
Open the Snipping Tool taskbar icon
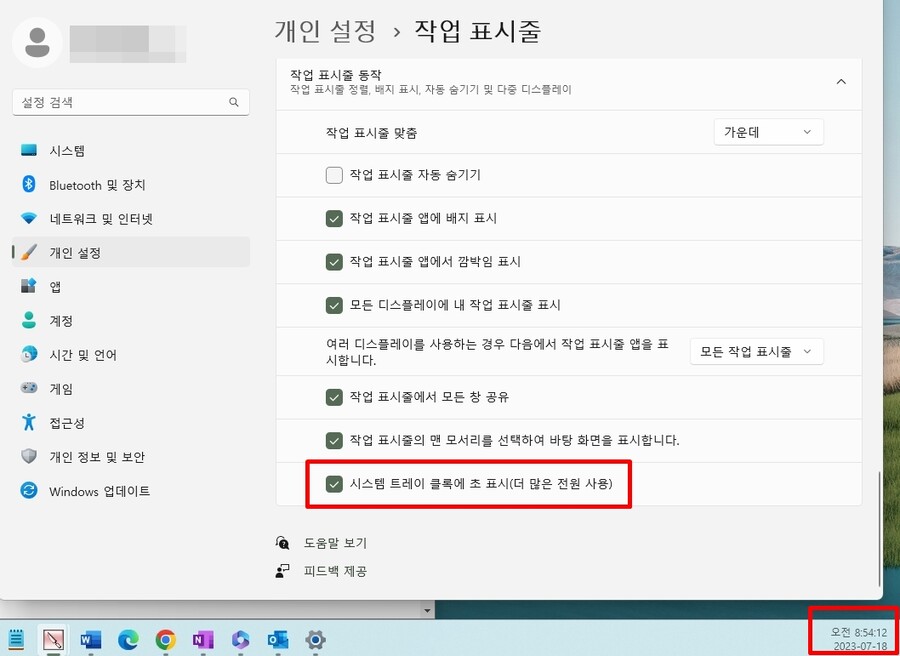[53, 639]
